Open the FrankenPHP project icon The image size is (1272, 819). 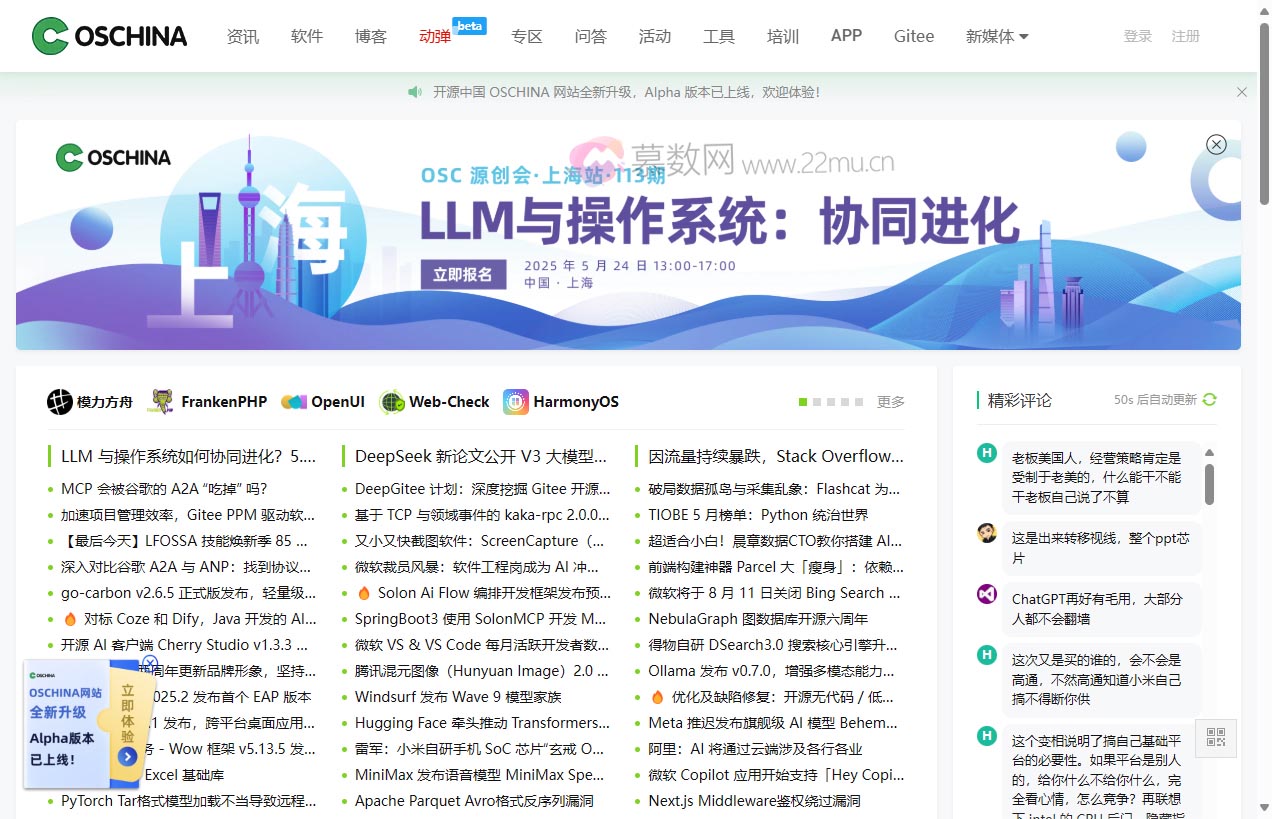(x=161, y=402)
